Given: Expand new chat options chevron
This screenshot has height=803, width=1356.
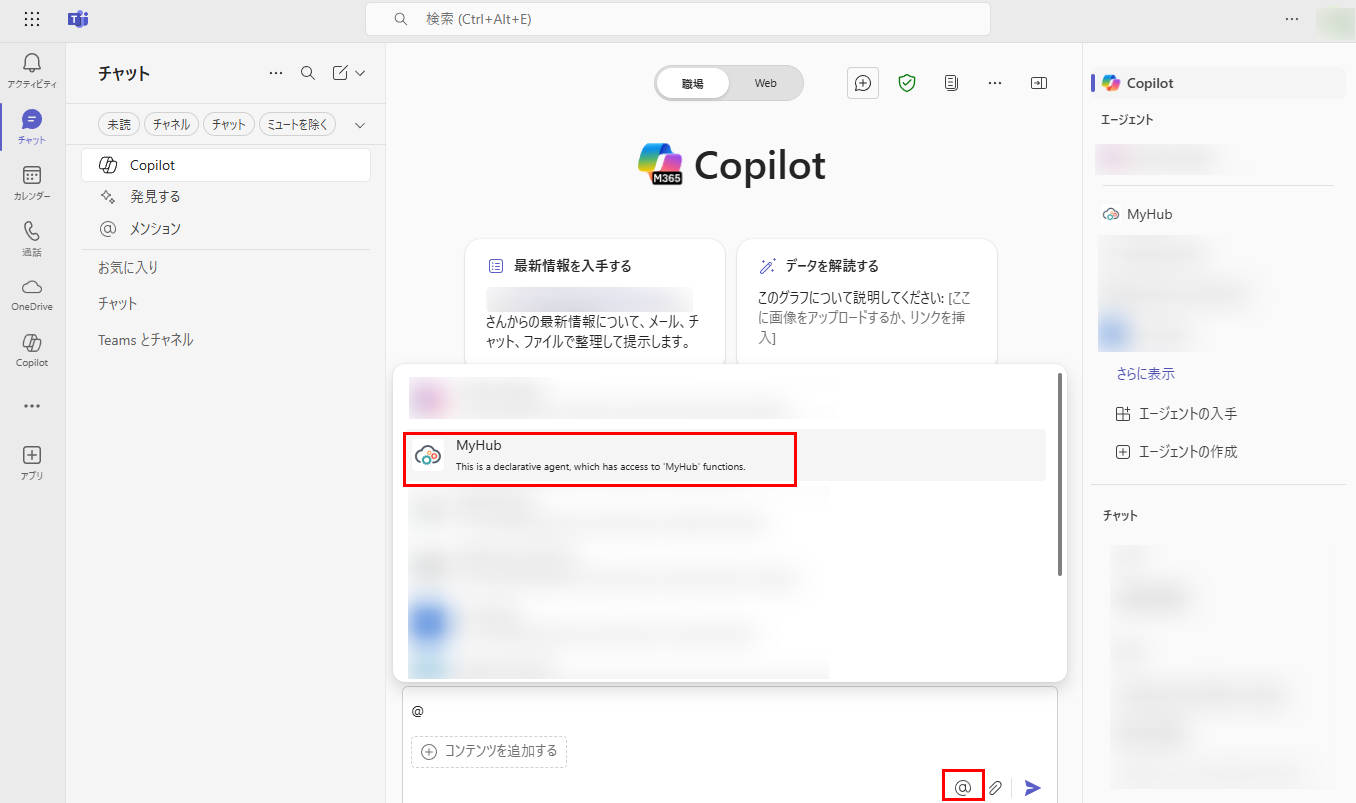Looking at the screenshot, I should pyautogui.click(x=360, y=73).
